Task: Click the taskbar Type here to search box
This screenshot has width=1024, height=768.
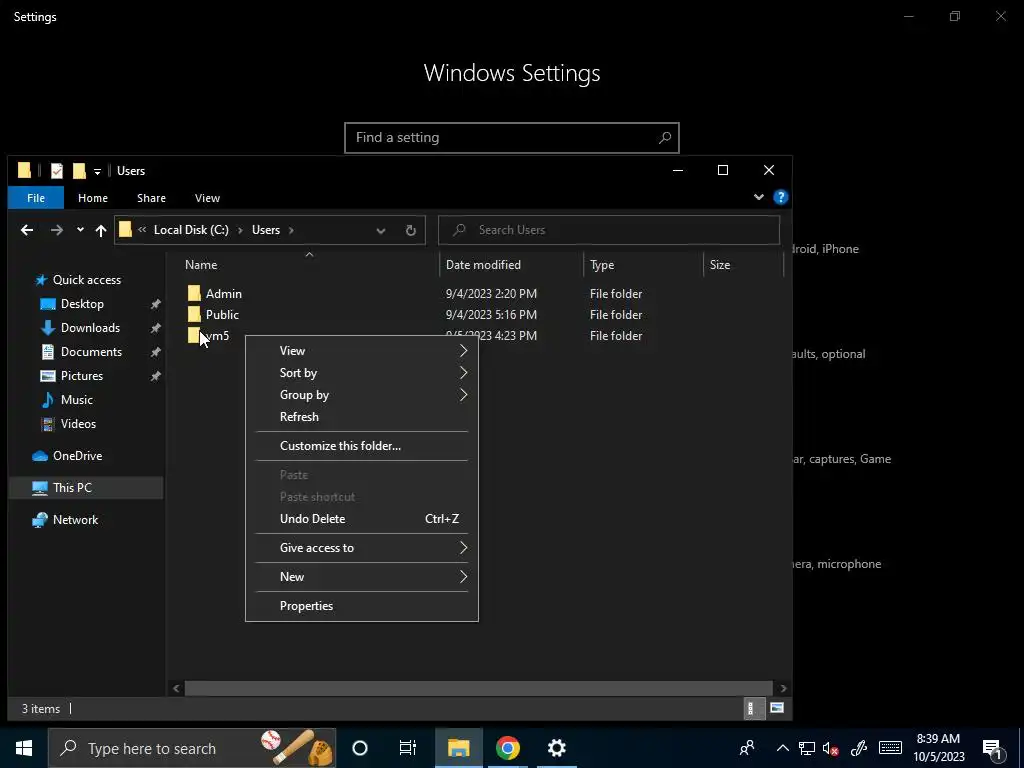Action: [x=192, y=748]
